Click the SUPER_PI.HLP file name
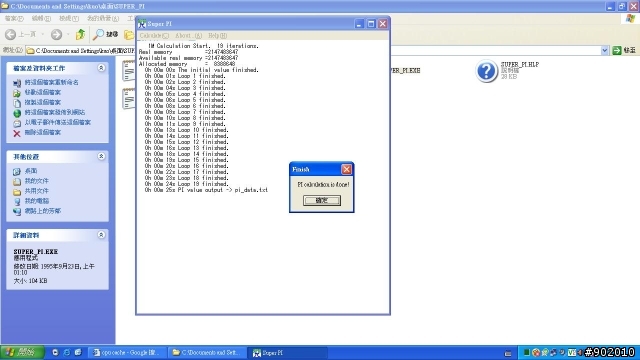Image resolution: width=640 pixels, height=360 pixels. pos(520,64)
